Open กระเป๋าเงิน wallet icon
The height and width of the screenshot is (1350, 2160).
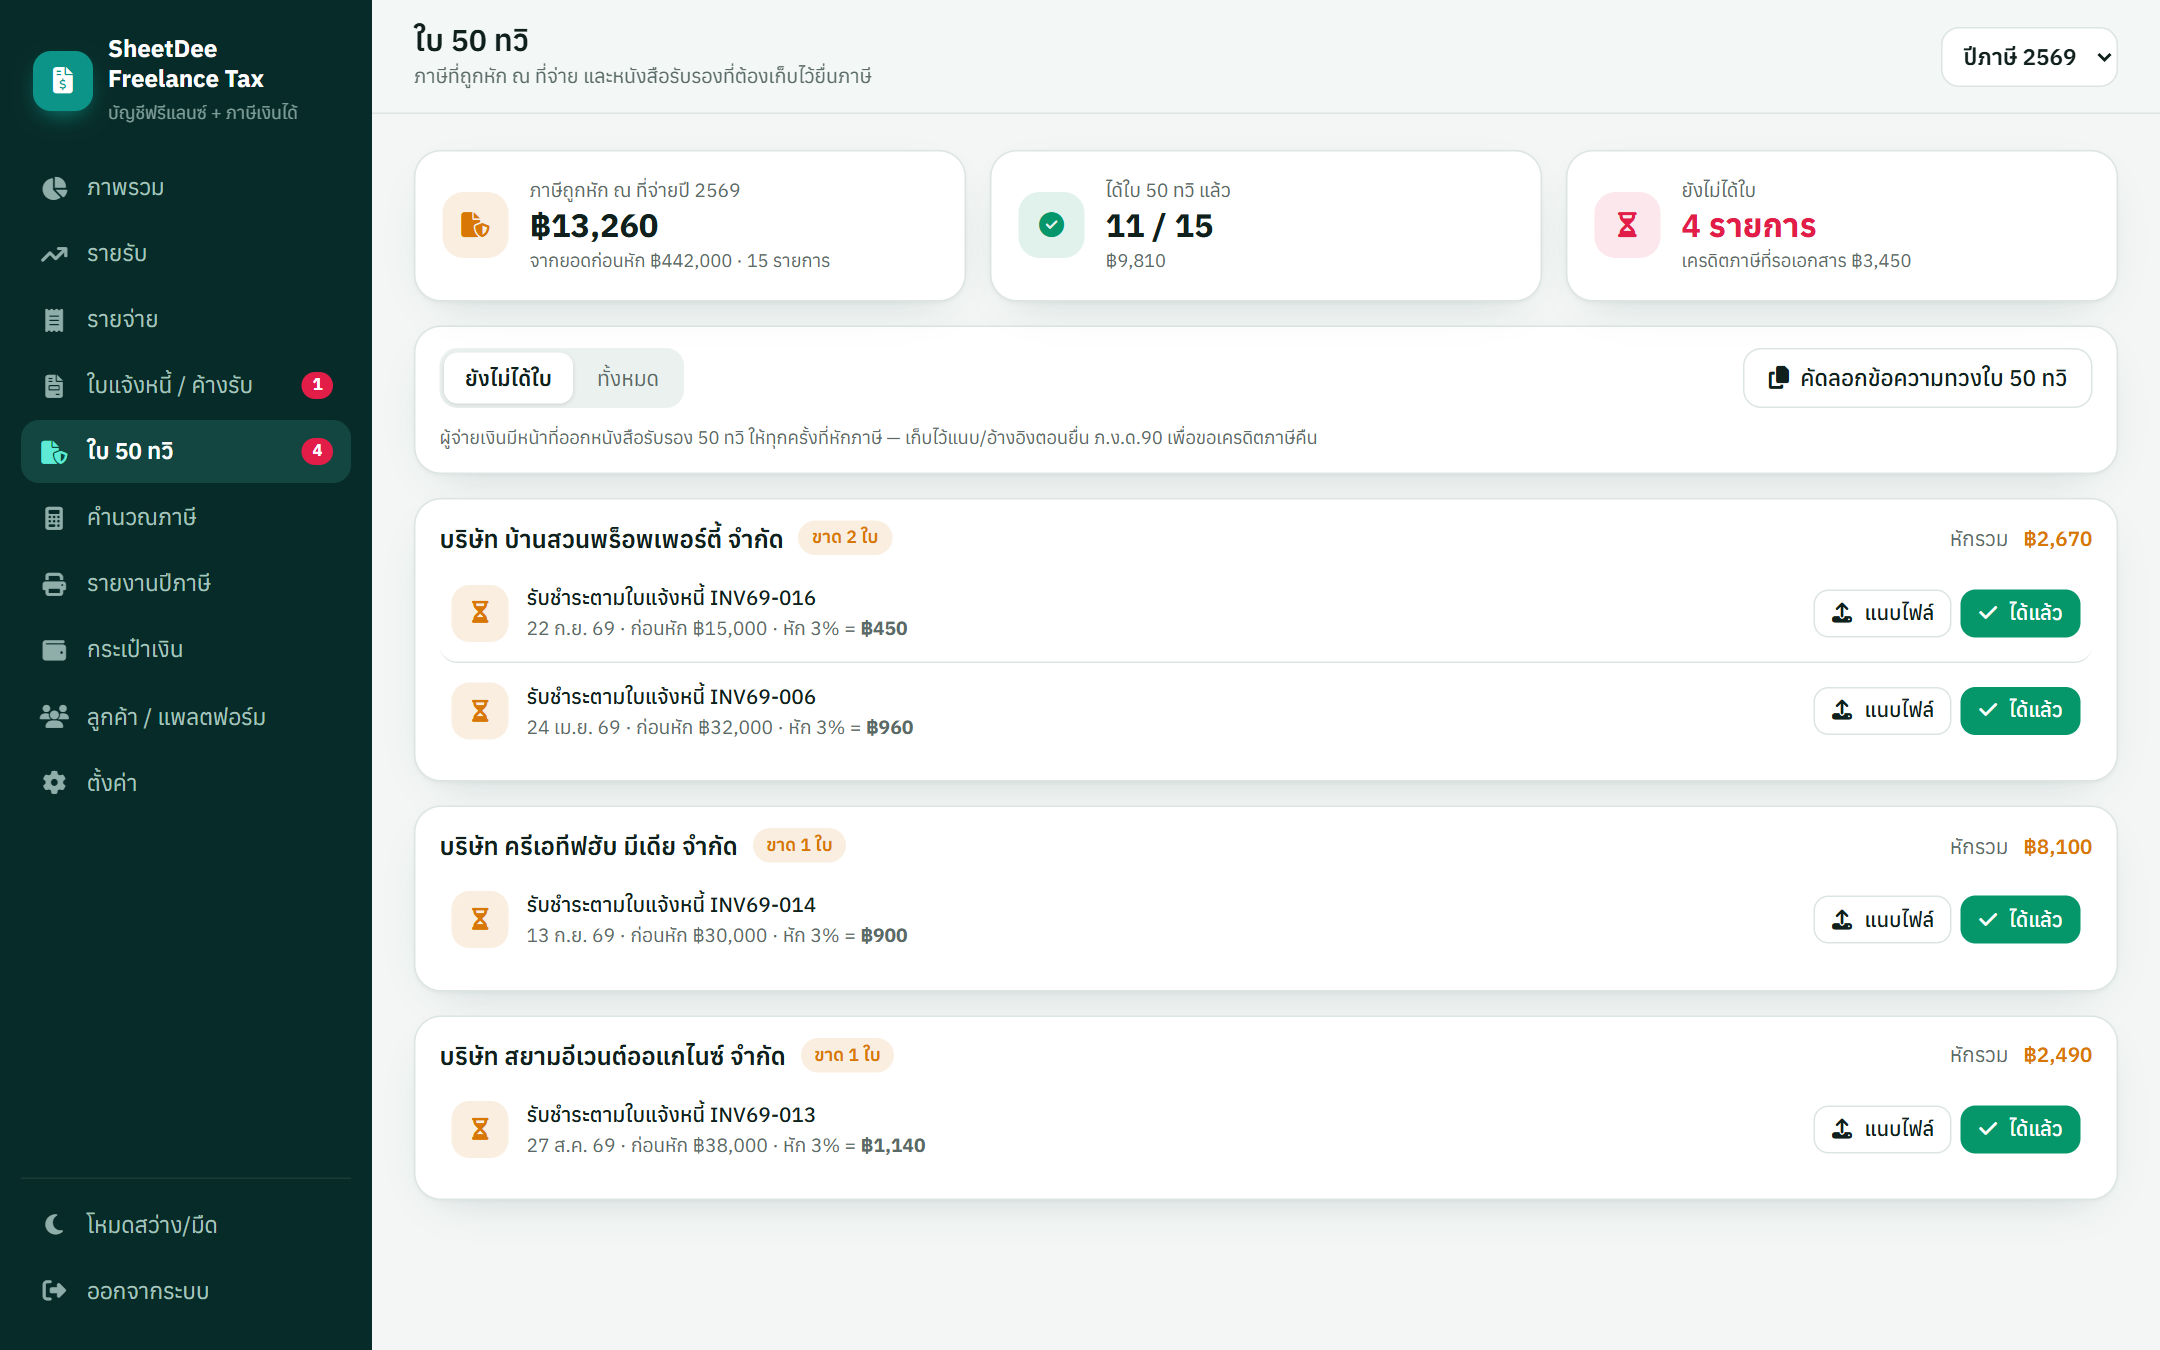pyautogui.click(x=54, y=650)
